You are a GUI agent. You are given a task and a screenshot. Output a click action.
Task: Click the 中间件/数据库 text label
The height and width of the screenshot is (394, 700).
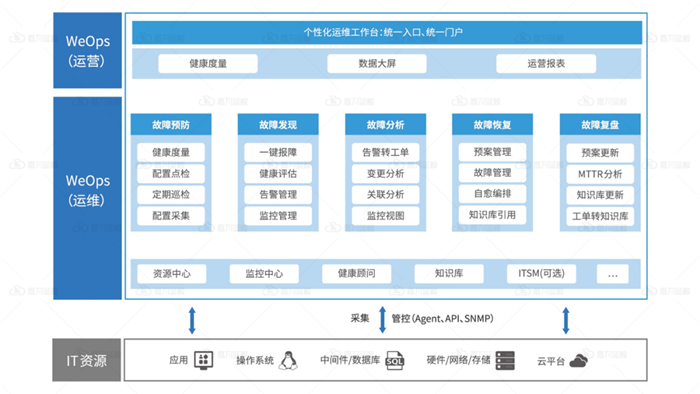coord(350,360)
